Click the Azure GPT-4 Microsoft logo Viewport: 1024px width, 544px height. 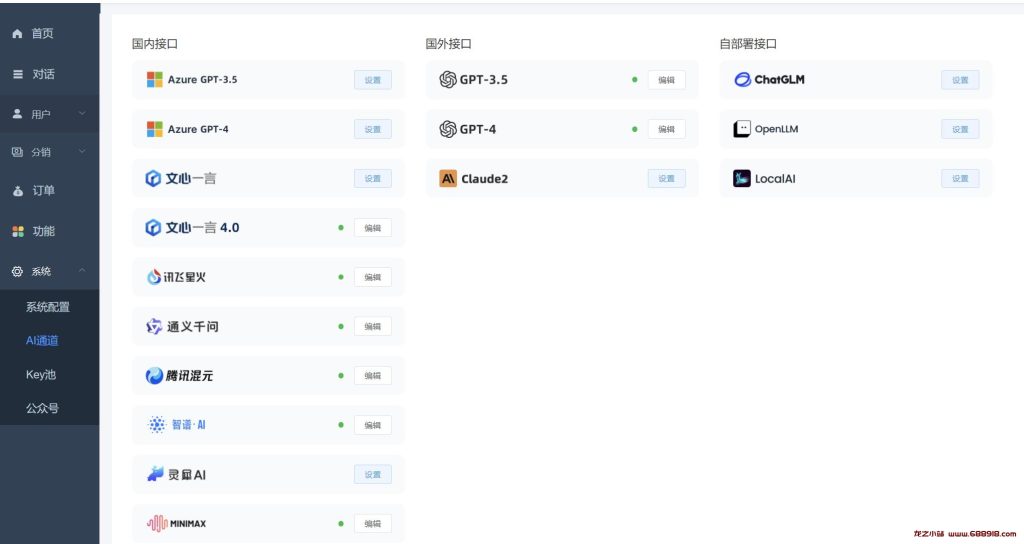tap(155, 129)
